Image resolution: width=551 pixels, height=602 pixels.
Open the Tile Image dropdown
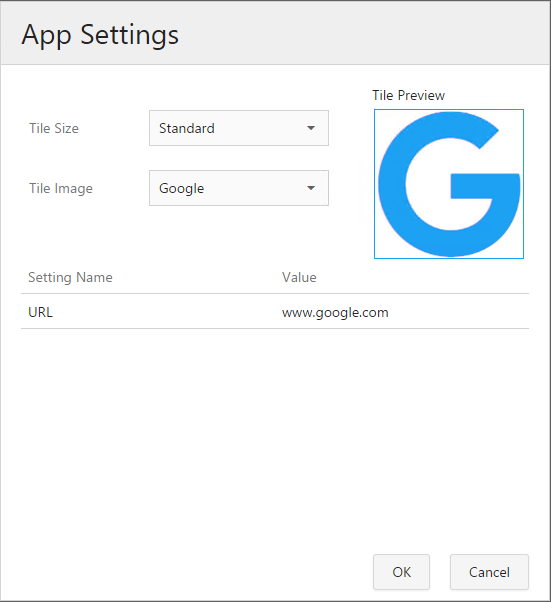click(239, 188)
